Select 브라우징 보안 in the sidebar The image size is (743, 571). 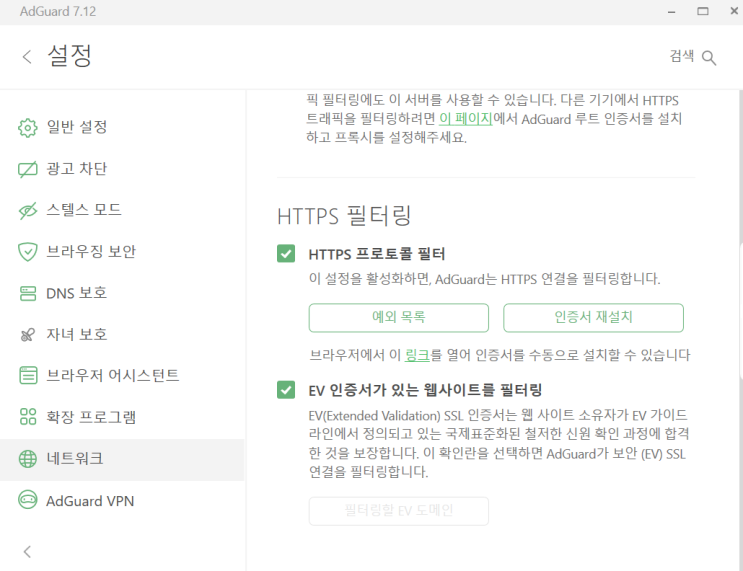(122, 252)
